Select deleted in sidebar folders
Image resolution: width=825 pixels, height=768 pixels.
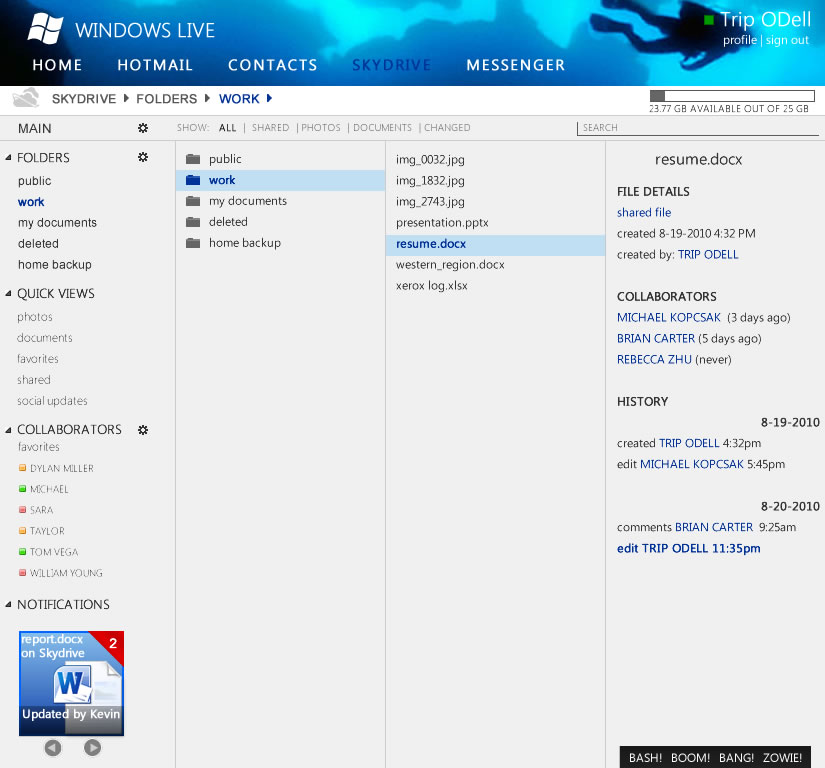click(x=38, y=244)
